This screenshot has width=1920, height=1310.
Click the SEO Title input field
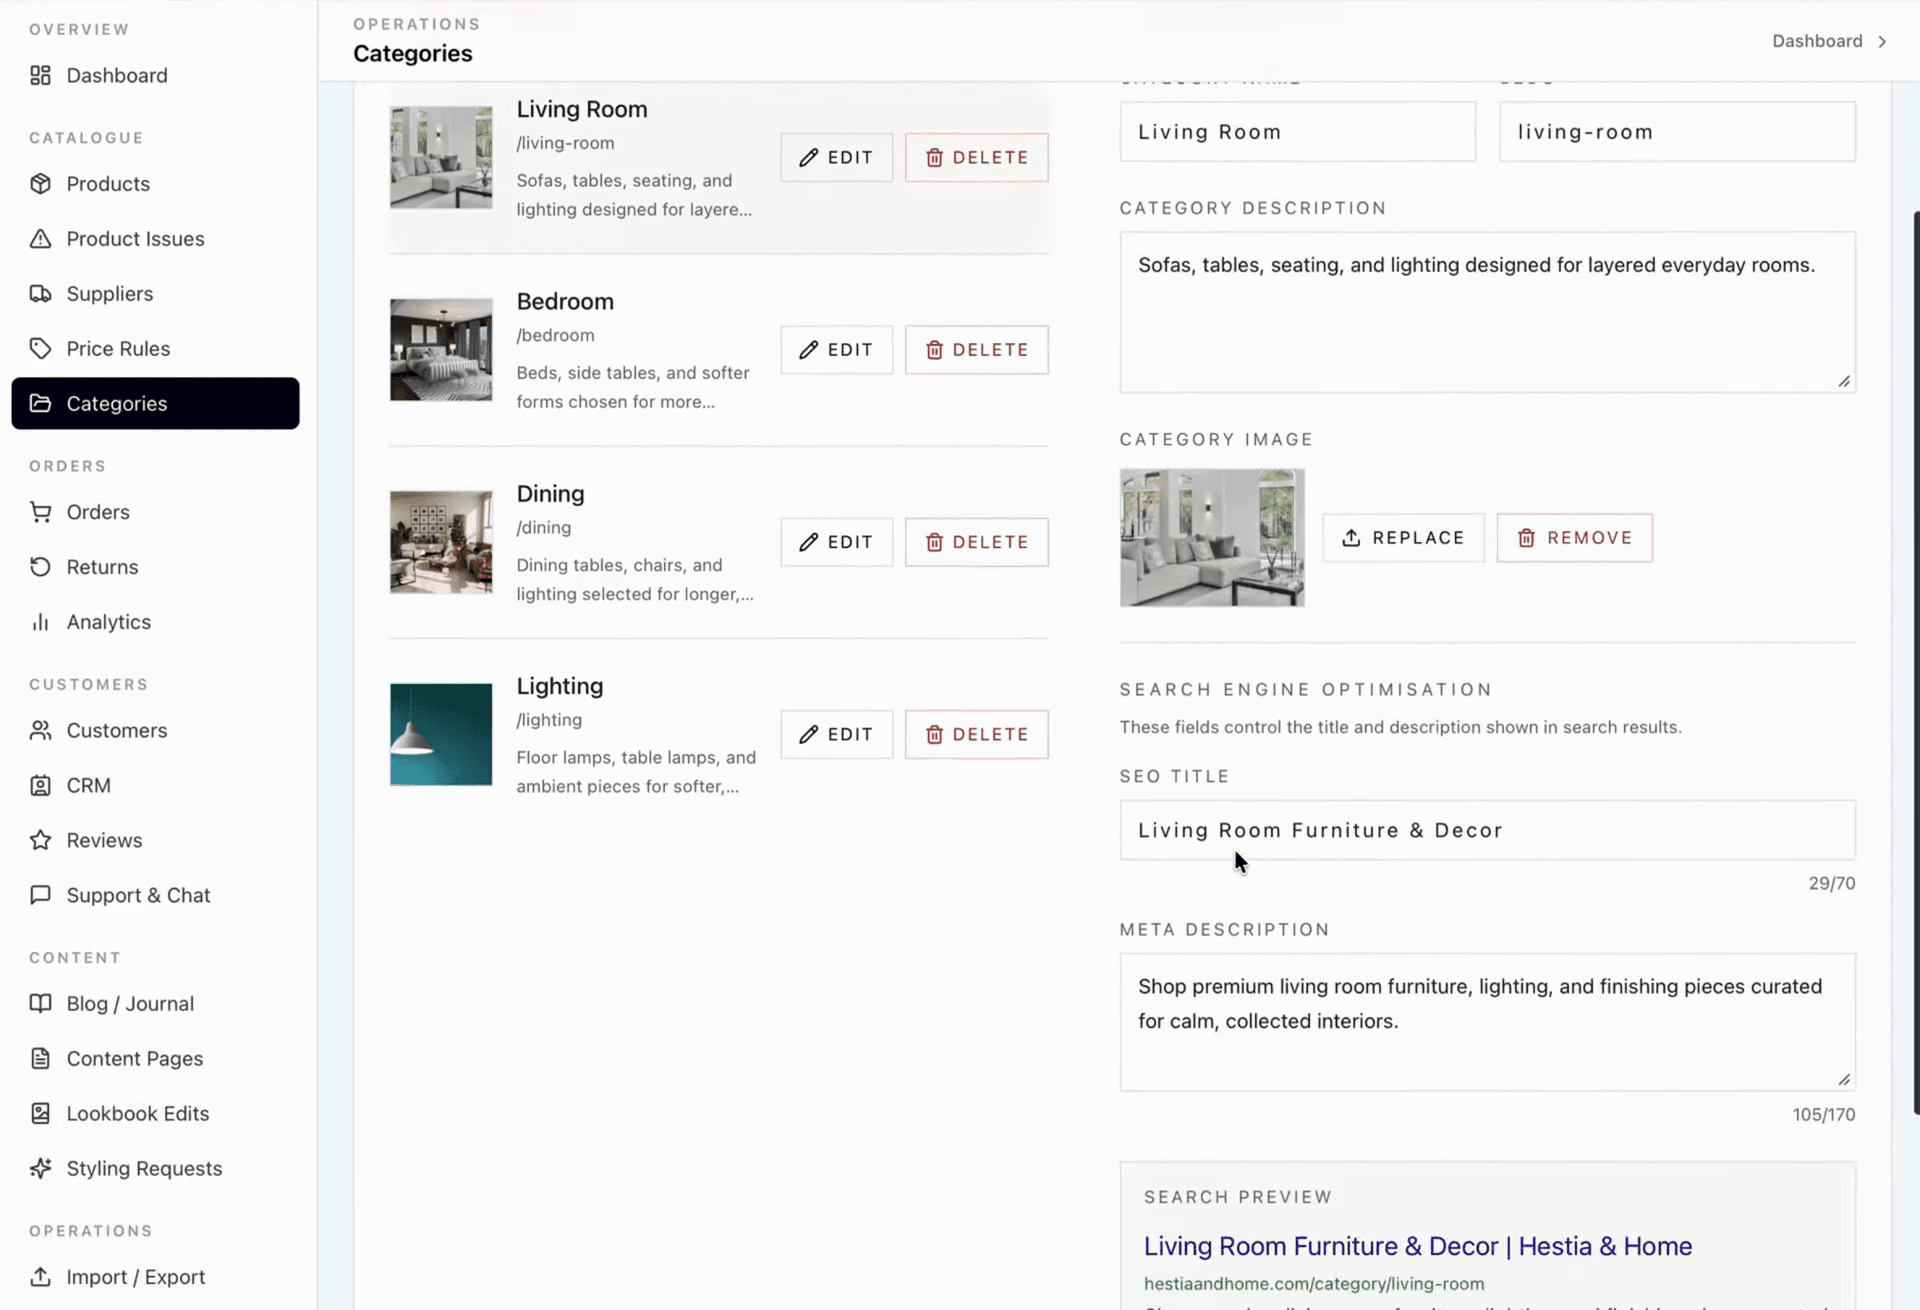(1487, 830)
